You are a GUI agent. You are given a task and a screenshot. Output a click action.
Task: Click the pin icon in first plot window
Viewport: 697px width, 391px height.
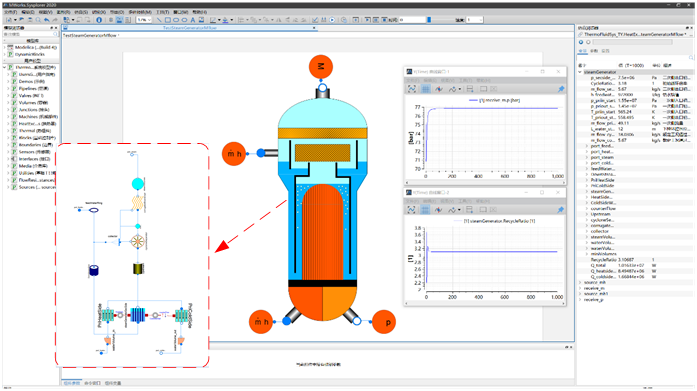tap(561, 89)
